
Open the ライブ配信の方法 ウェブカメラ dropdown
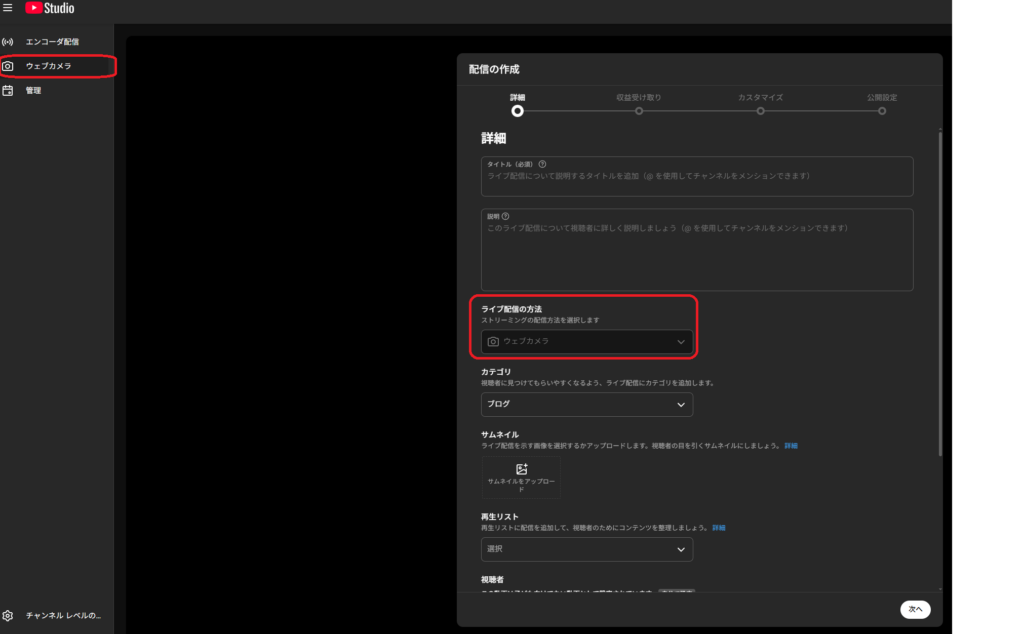[587, 342]
